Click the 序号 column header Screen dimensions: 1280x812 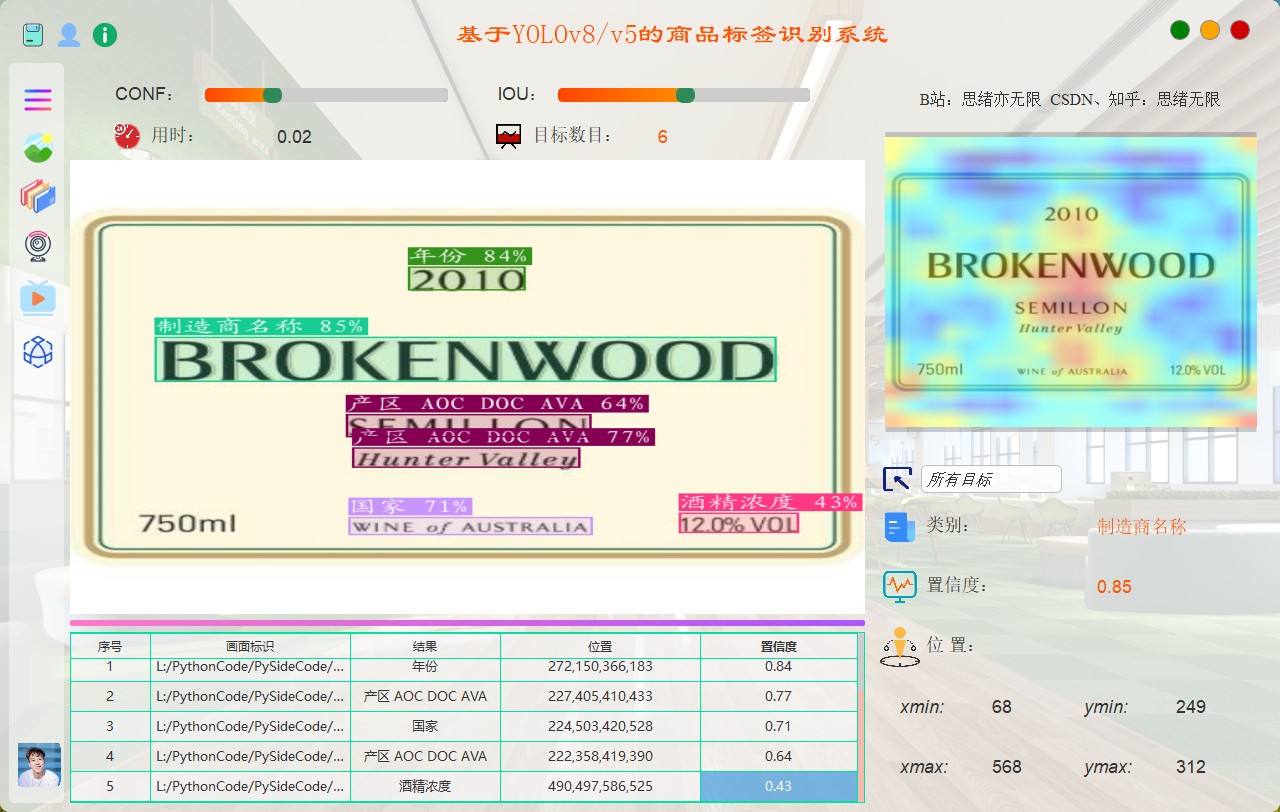110,647
